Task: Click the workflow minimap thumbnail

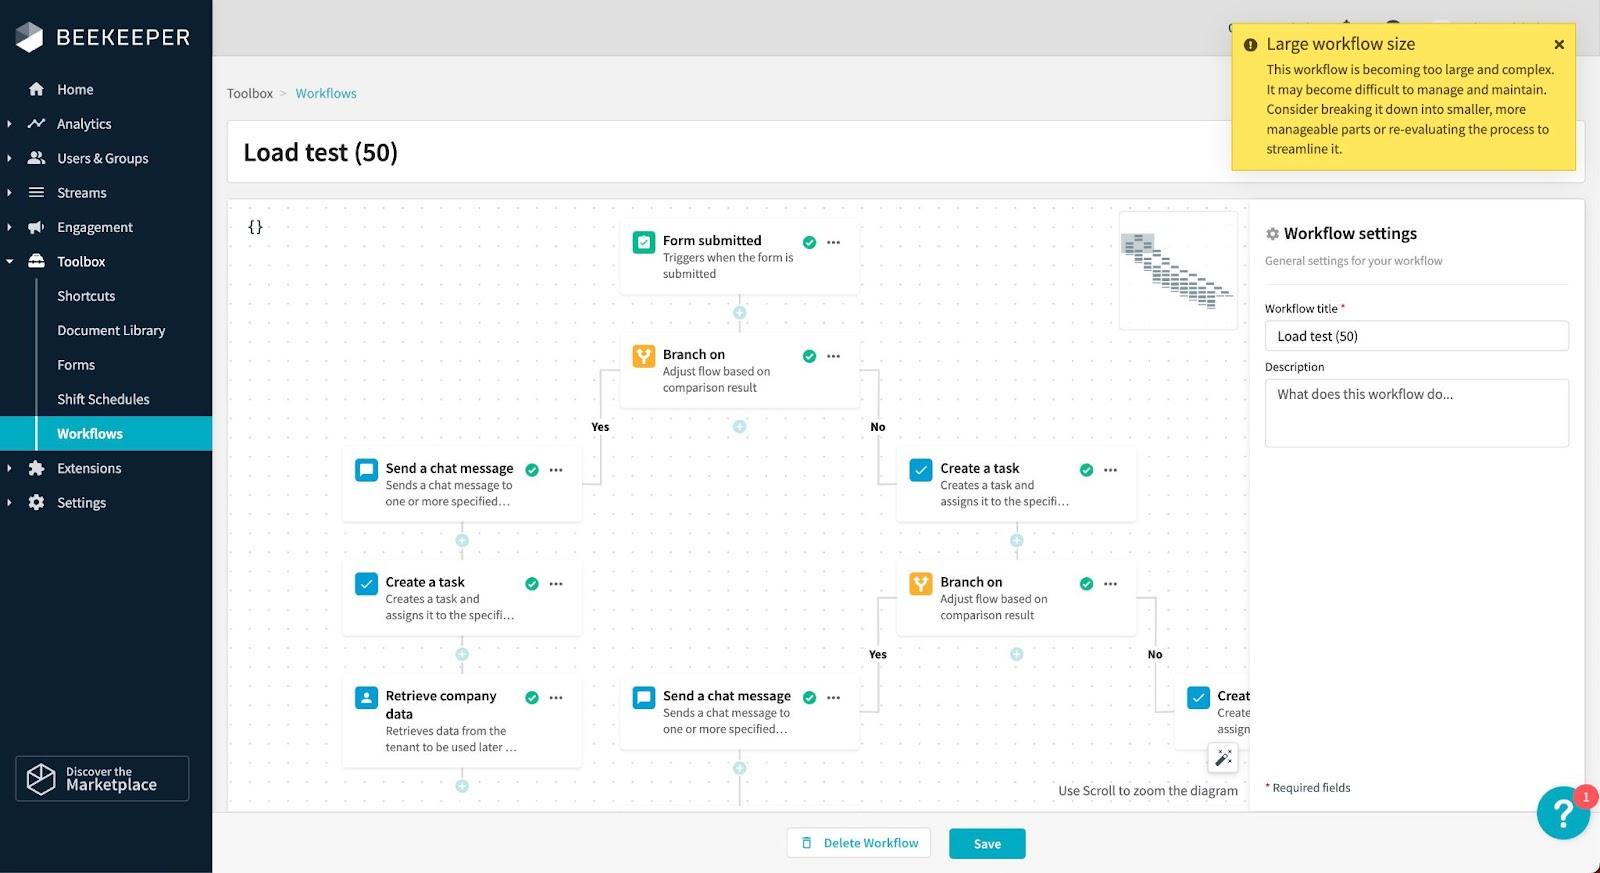Action: 1178,270
